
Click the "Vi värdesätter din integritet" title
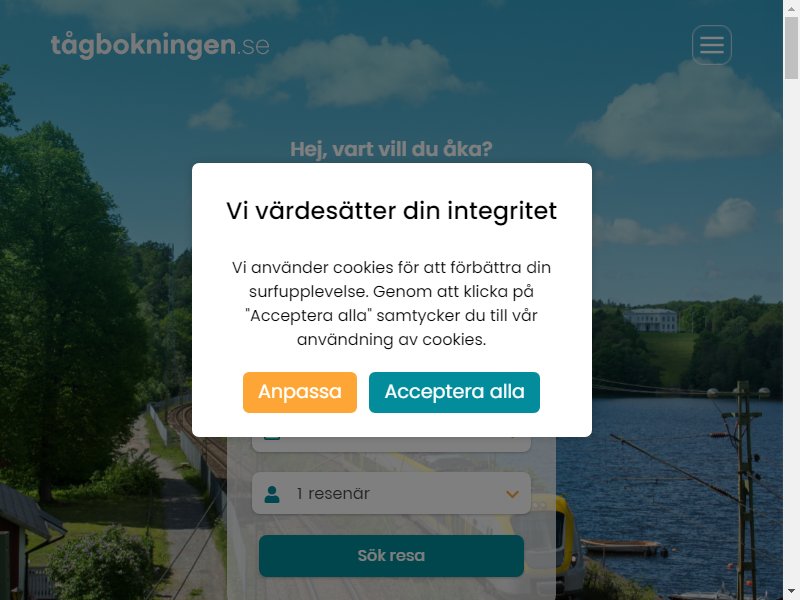point(391,211)
